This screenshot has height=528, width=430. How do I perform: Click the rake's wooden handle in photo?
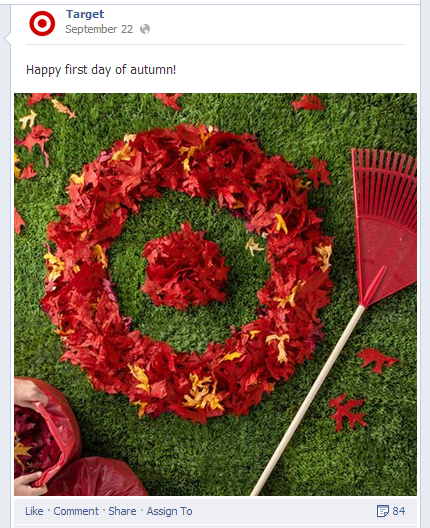[308, 400]
